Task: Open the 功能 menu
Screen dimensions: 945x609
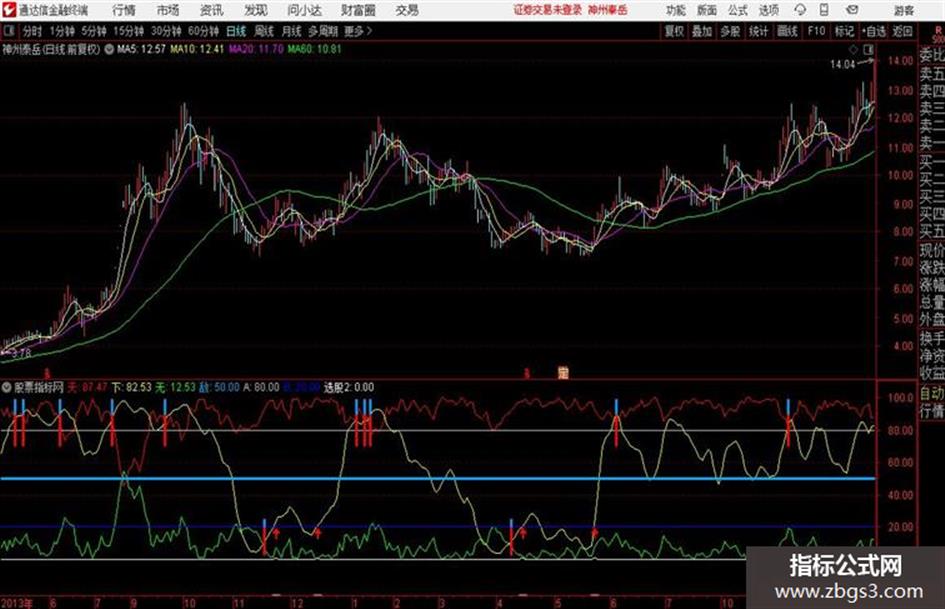Action: 676,10
